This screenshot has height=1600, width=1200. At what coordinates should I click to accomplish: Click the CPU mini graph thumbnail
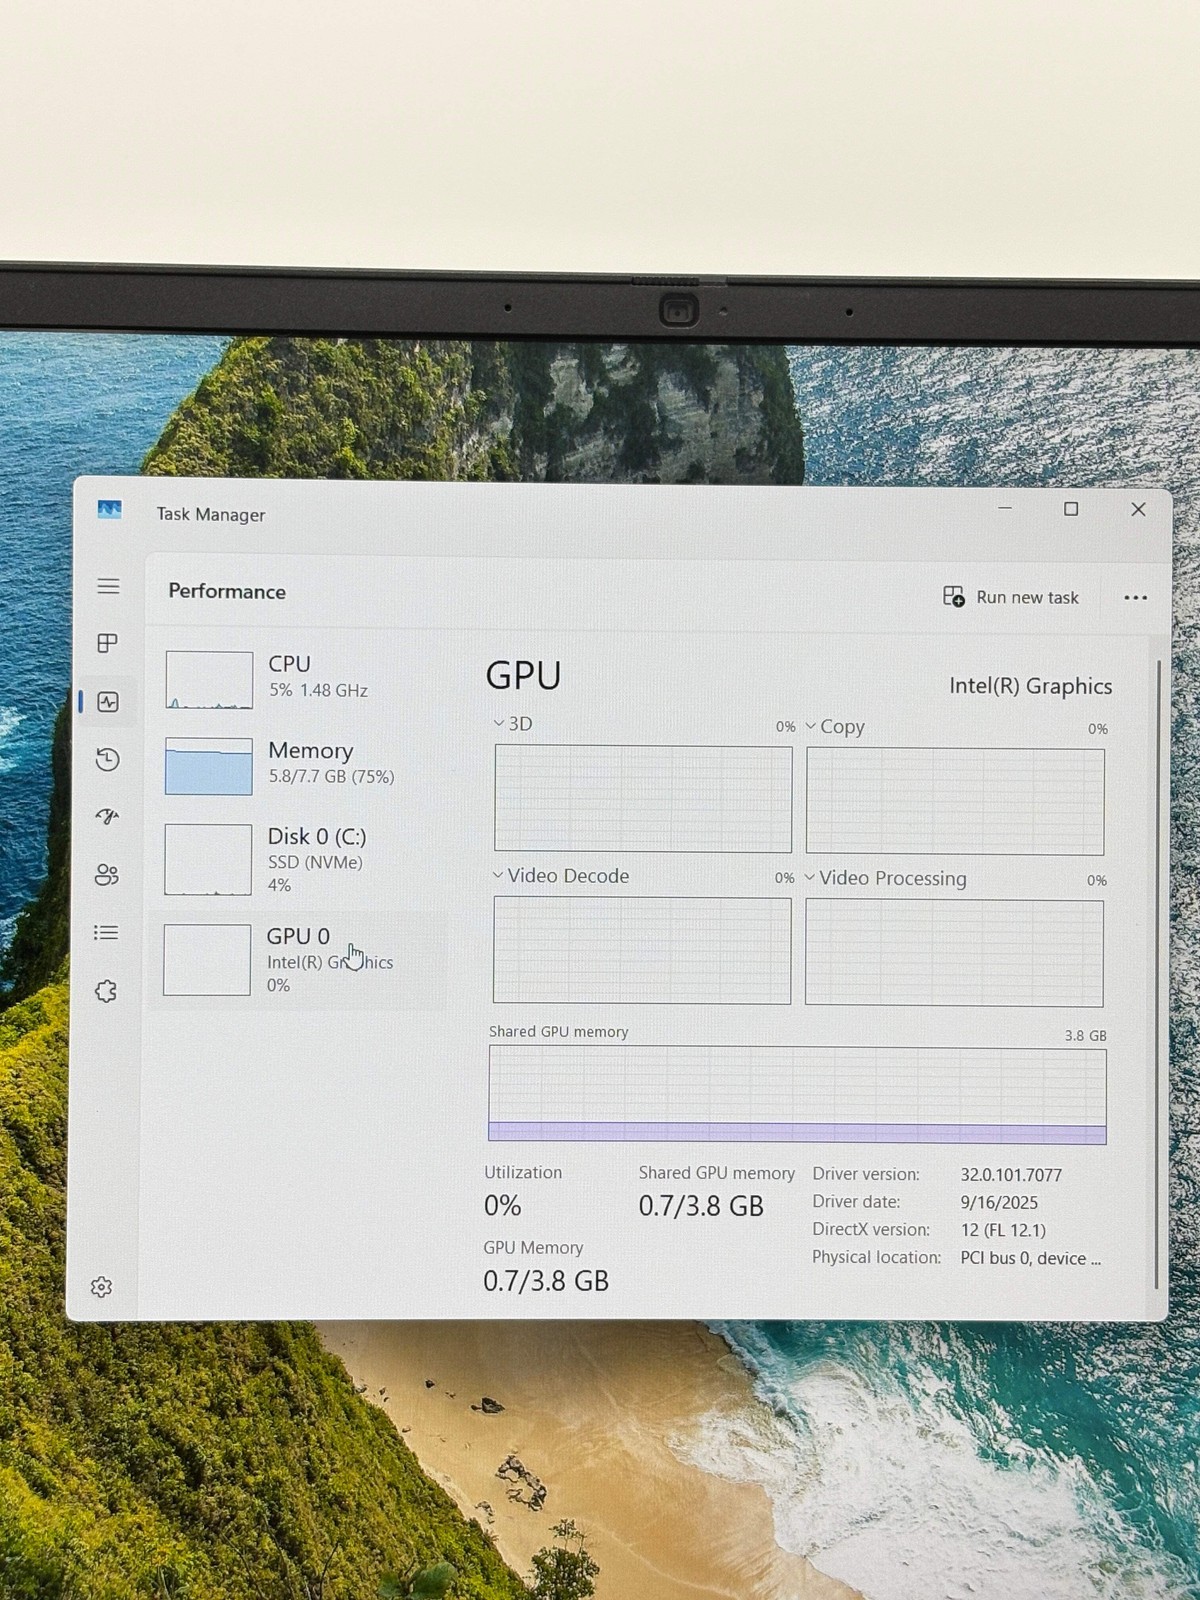click(209, 680)
